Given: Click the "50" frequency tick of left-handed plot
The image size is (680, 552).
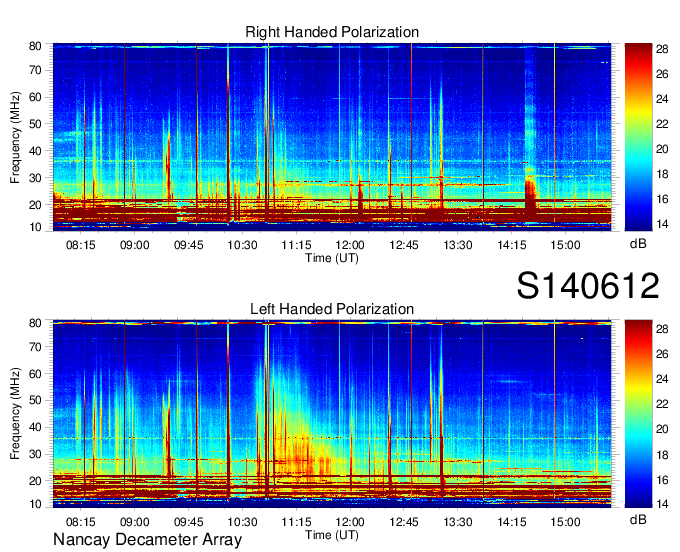Looking at the screenshot, I should [x=35, y=400].
